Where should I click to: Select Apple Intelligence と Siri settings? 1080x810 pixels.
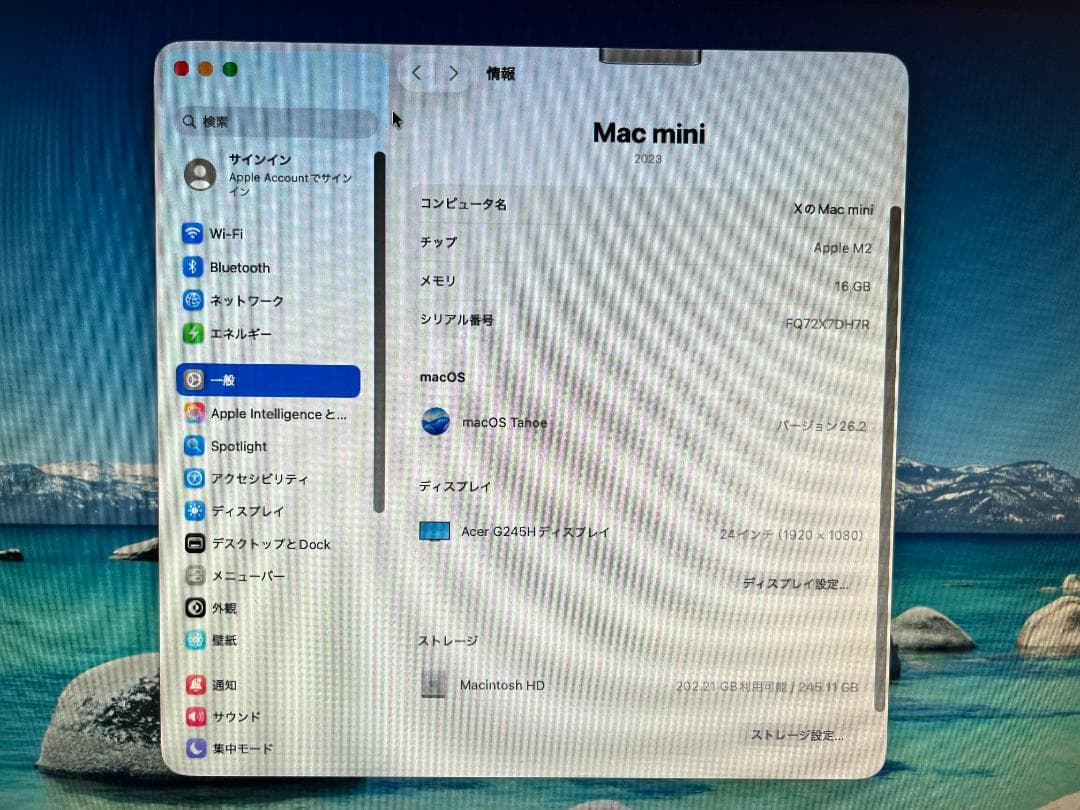(270, 414)
